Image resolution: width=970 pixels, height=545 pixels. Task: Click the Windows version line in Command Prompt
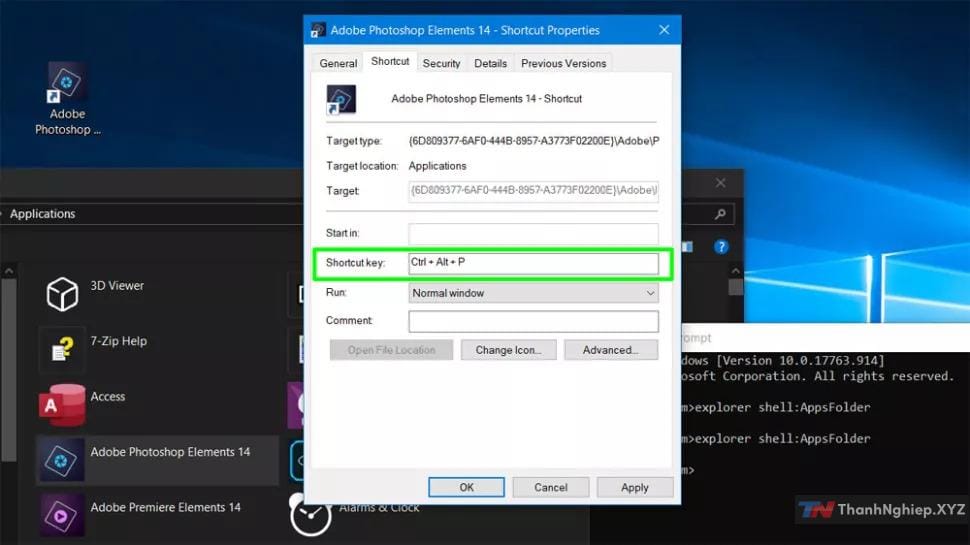[784, 361]
